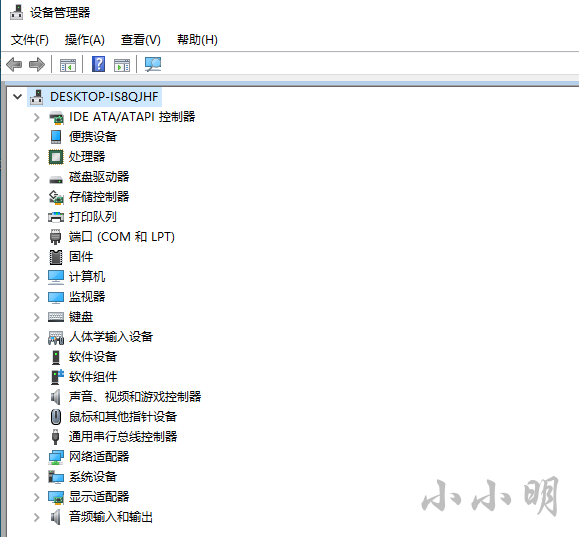Select the 通用串行总线控制器 item
This screenshot has width=579, height=537.
(x=123, y=437)
